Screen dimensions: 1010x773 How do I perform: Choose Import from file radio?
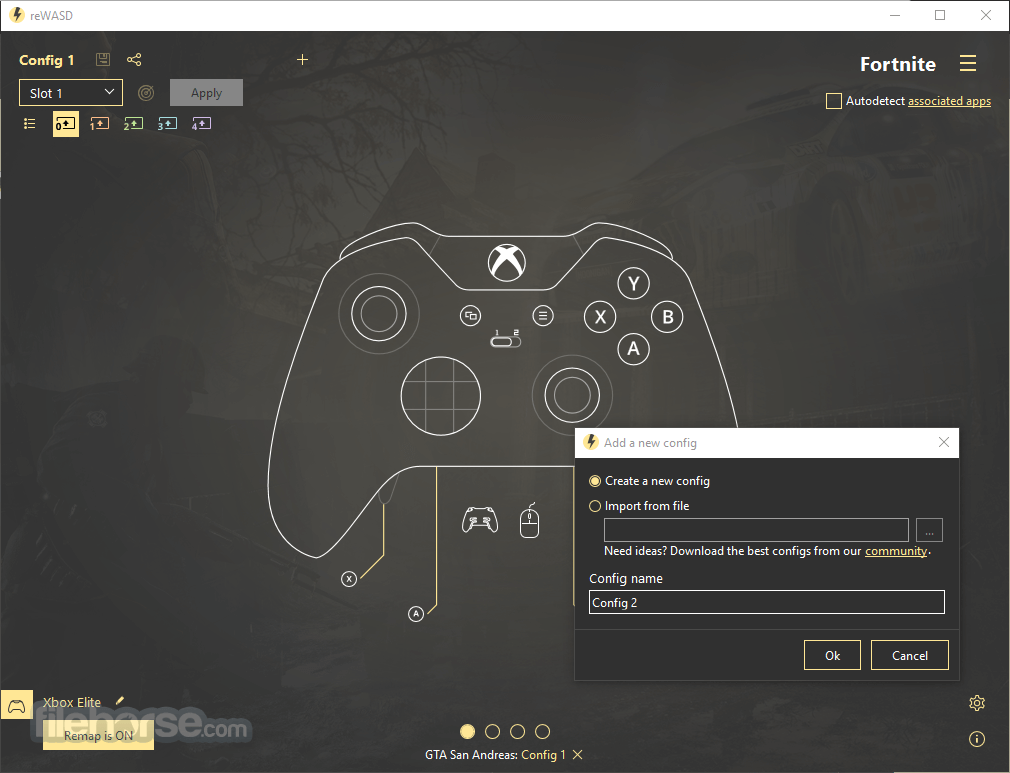[x=595, y=506]
